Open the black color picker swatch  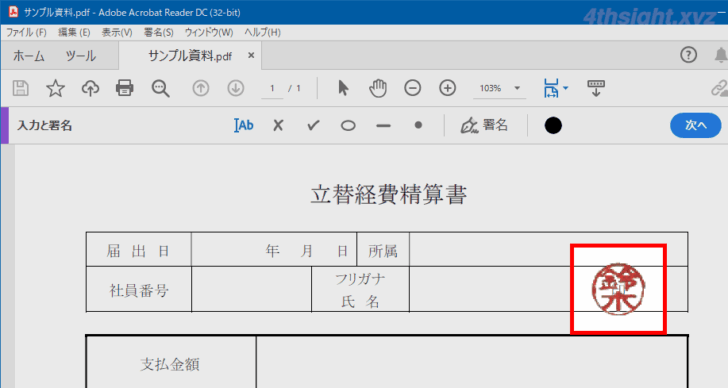coord(552,125)
